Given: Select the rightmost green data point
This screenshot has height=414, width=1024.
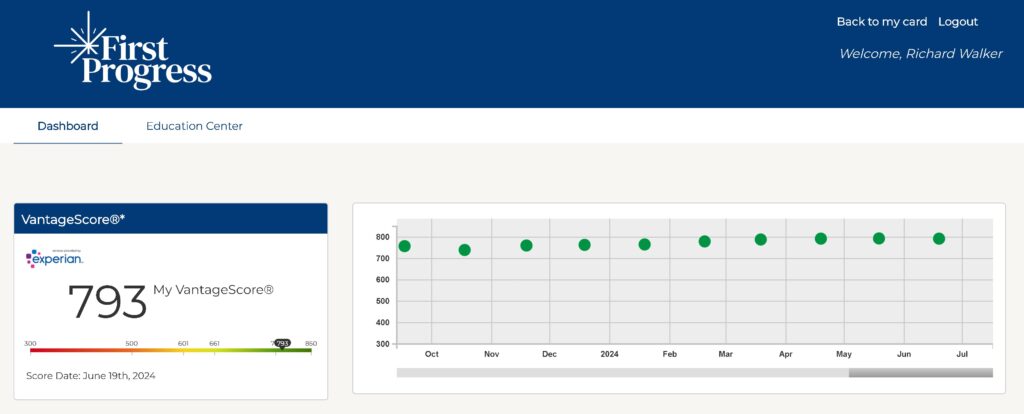Looking at the screenshot, I should click(x=939, y=238).
